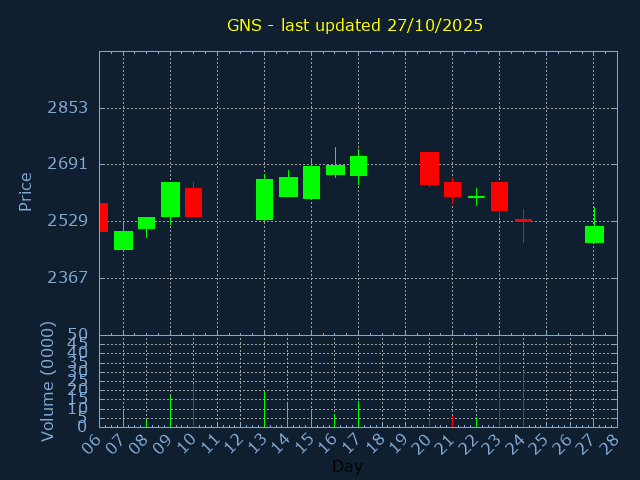
Task: Select the green volume bar on day 13
Action: coord(264,408)
